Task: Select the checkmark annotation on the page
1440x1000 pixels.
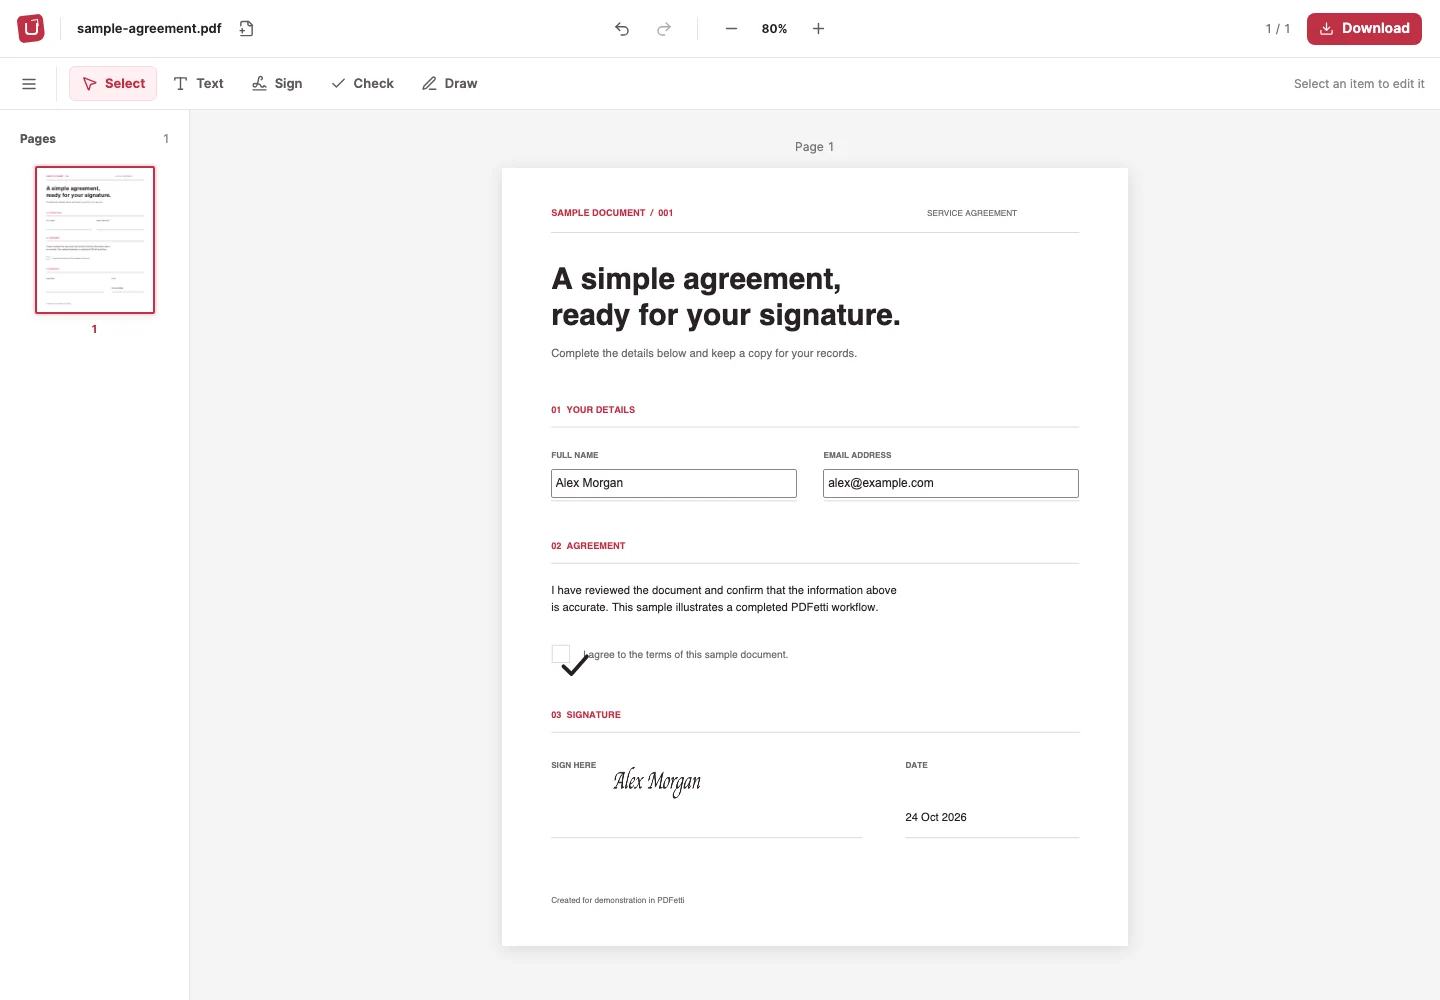Action: pyautogui.click(x=575, y=664)
